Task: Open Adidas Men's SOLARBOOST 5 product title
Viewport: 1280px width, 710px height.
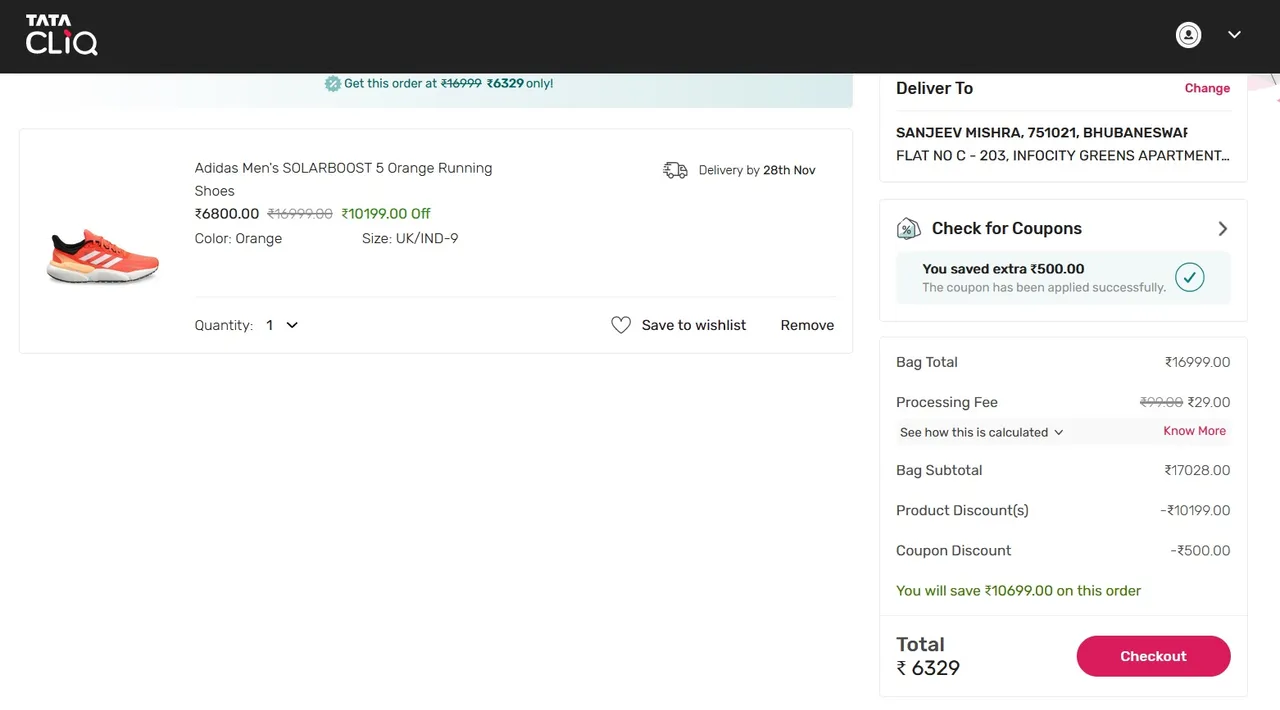Action: pos(343,179)
